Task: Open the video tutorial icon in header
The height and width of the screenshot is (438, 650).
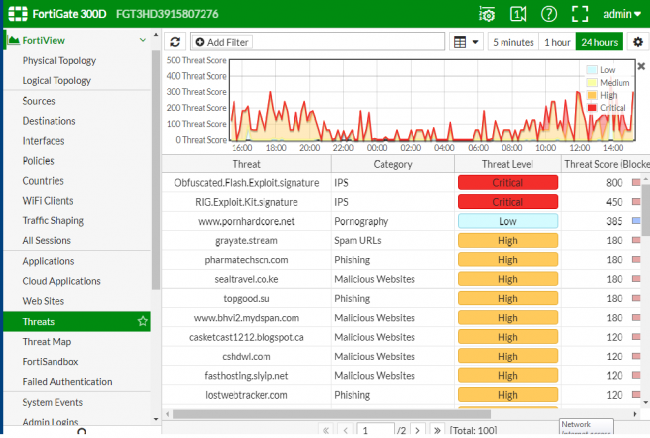Action: click(518, 14)
